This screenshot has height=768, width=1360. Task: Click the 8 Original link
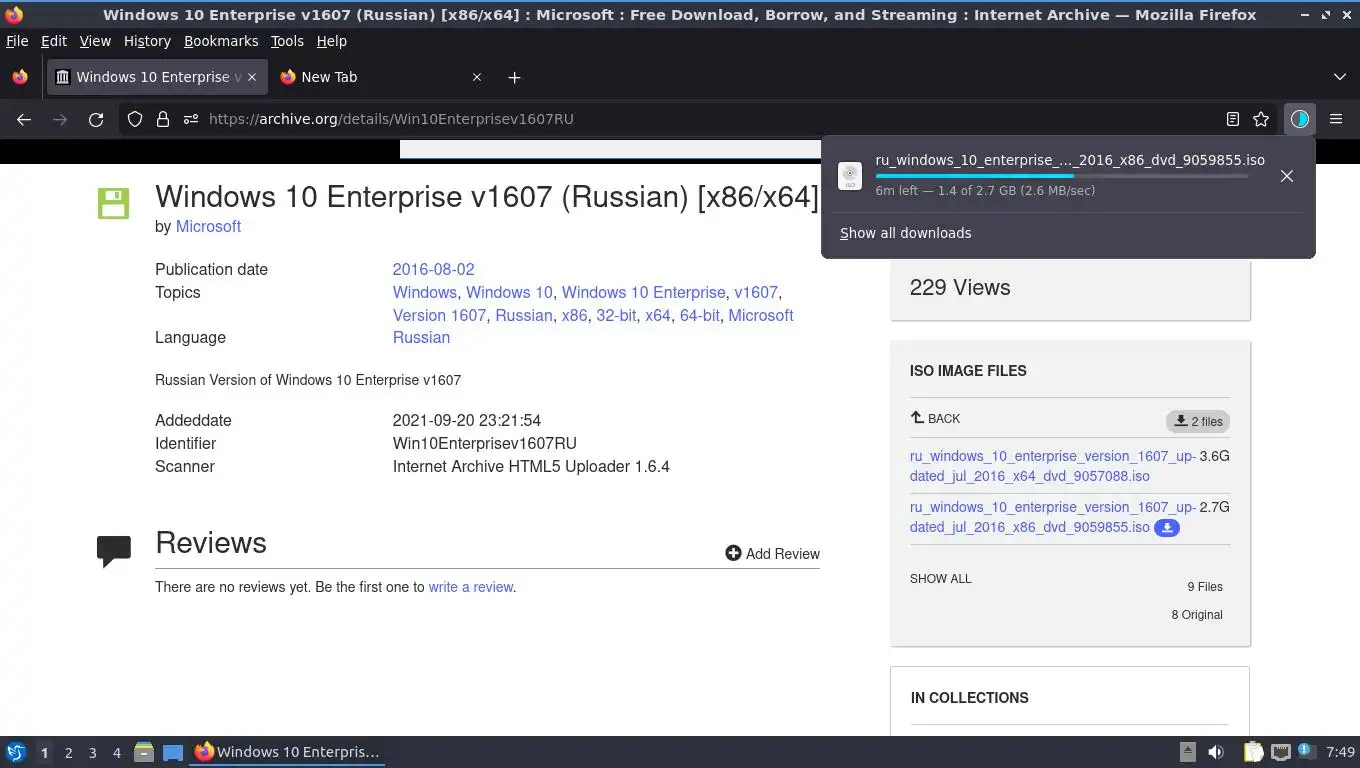point(1197,615)
